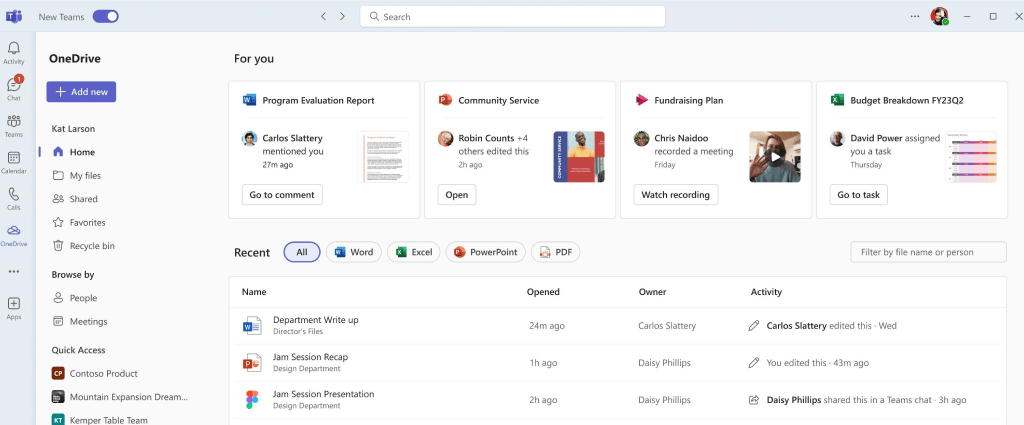The height and width of the screenshot is (425, 1024).
Task: Click the Stream icon on the Fundraising Plan card
Action: tap(641, 100)
